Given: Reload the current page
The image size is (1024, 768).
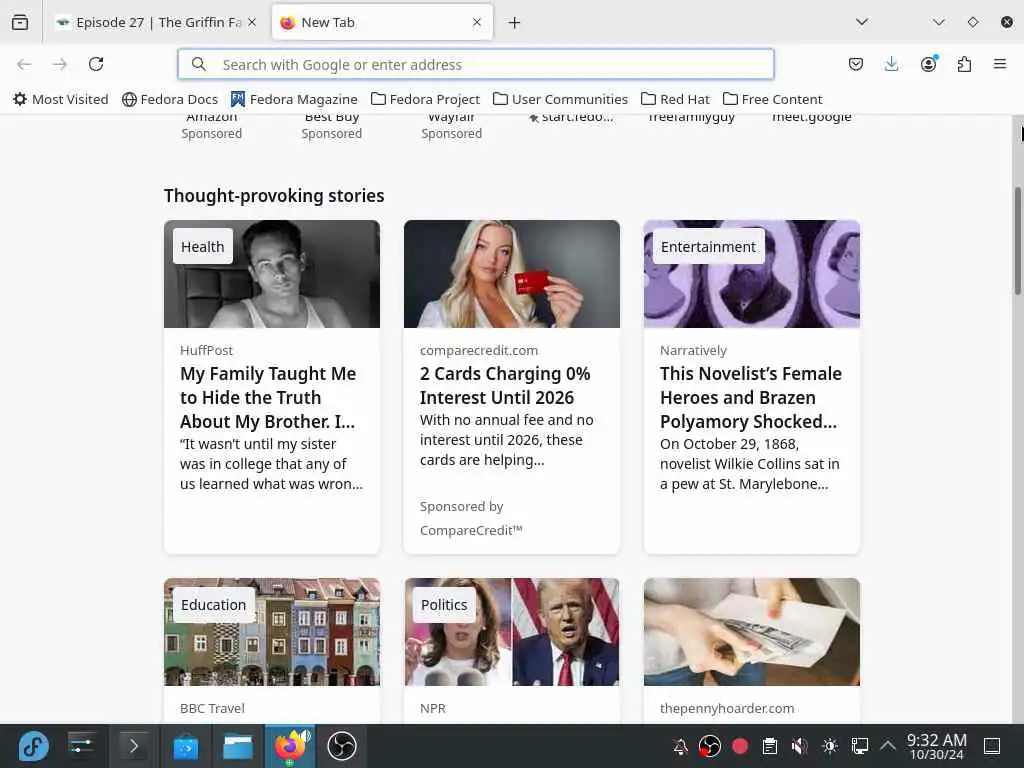Looking at the screenshot, I should tap(96, 64).
